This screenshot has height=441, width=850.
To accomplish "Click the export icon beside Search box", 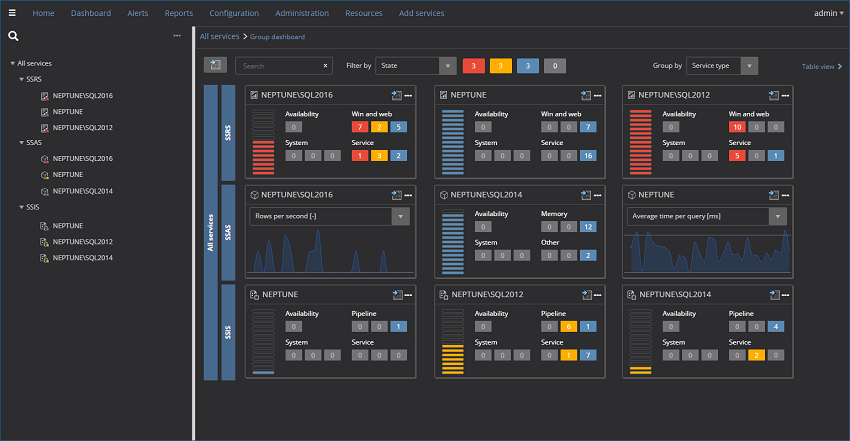I will 215,65.
